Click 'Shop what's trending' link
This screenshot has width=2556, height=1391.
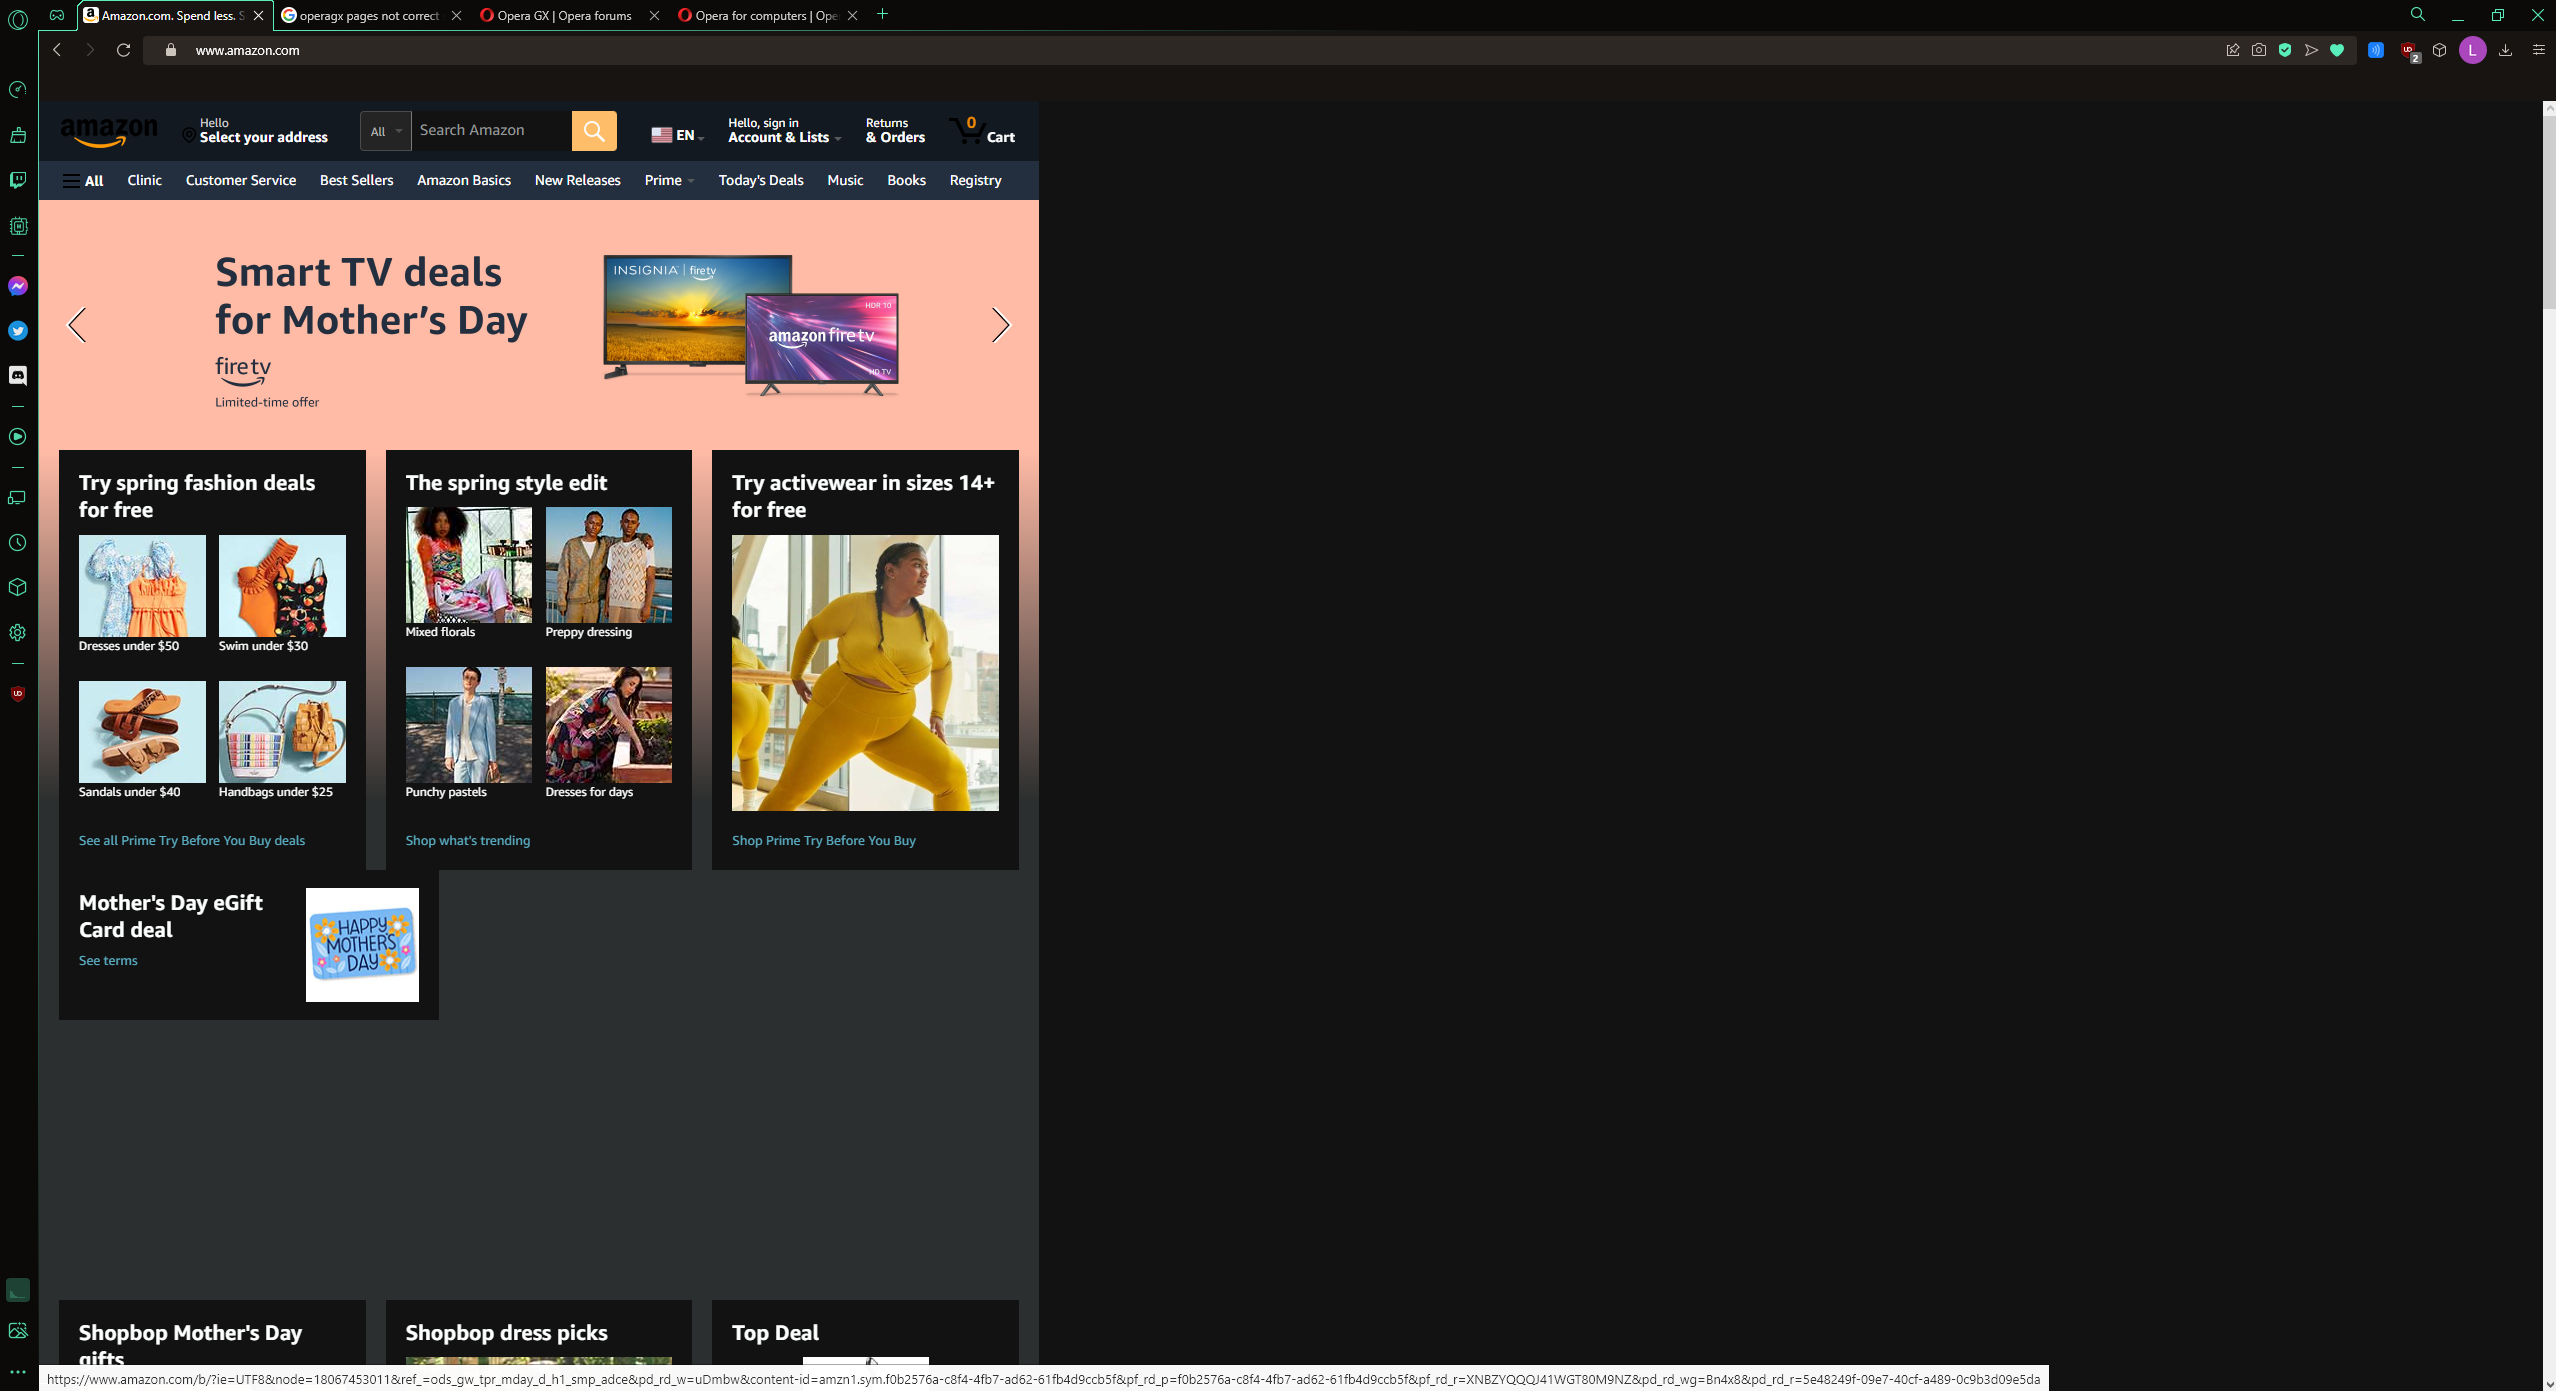pos(468,841)
